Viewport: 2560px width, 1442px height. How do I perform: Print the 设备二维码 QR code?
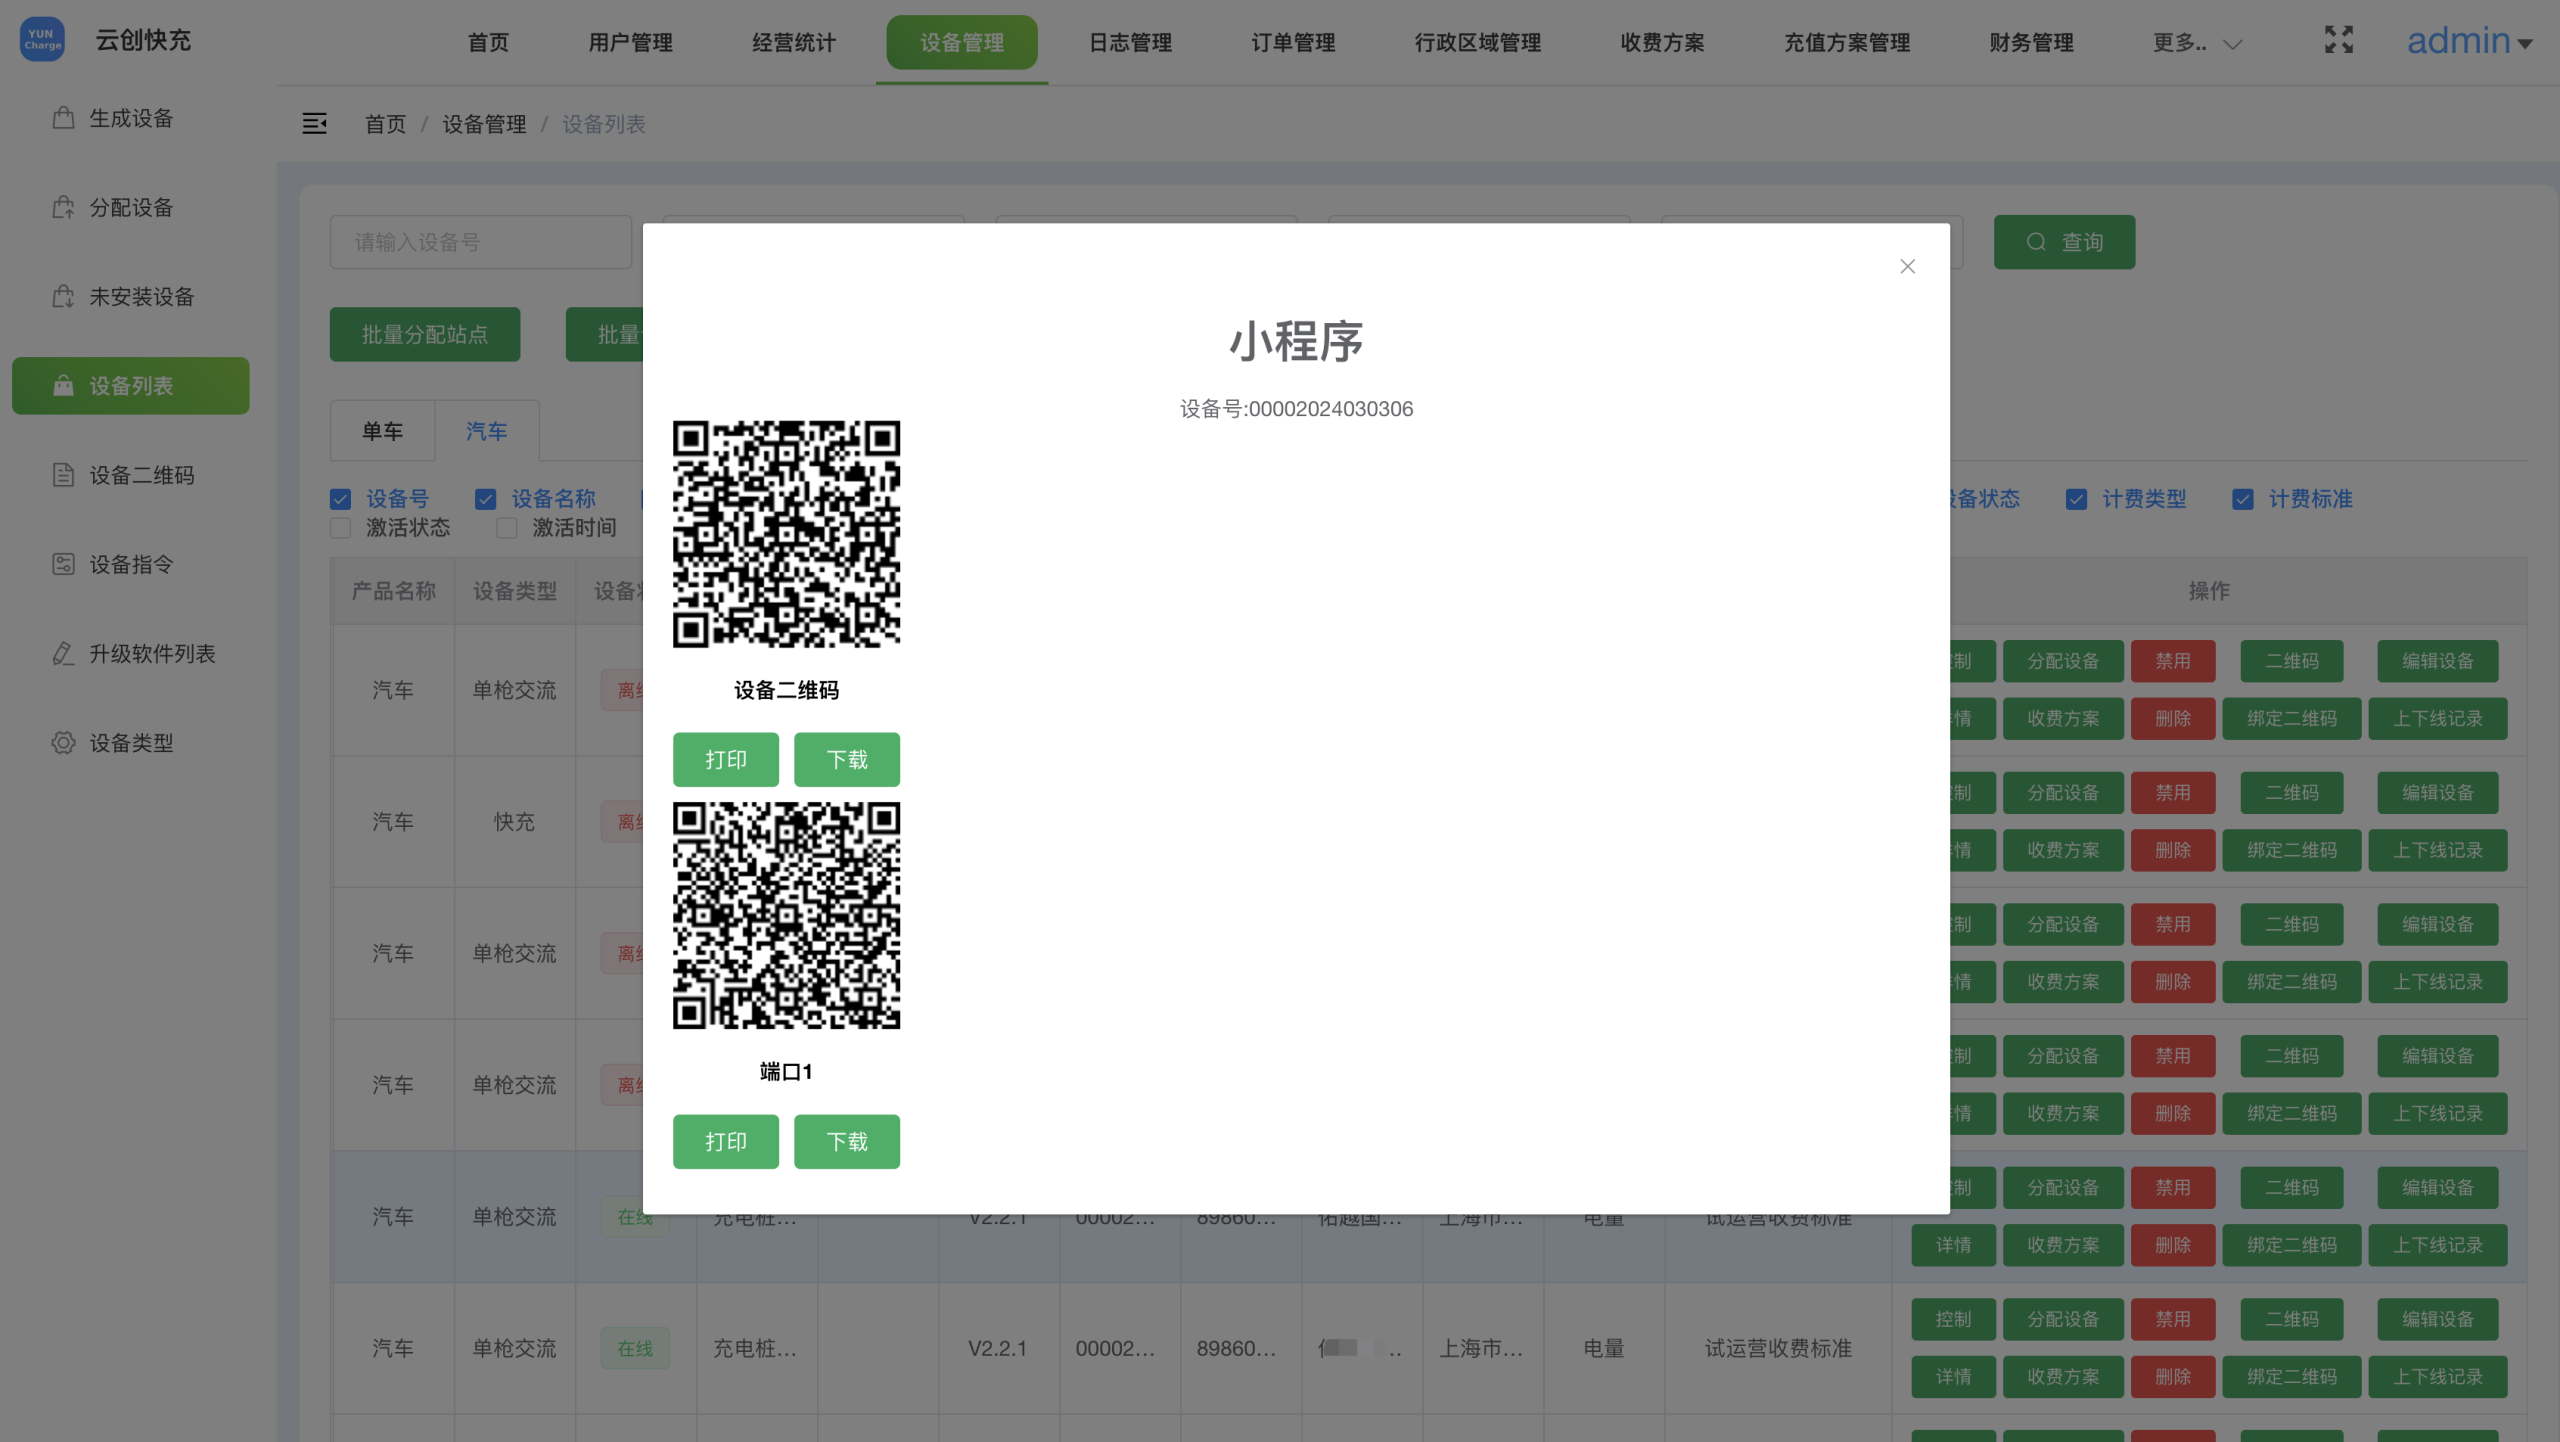pos(725,760)
